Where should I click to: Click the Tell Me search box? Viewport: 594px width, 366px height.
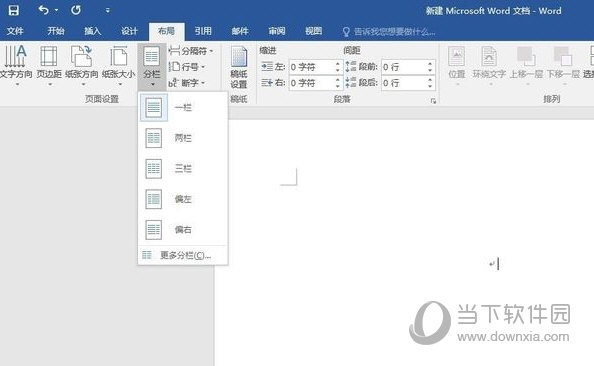[389, 32]
